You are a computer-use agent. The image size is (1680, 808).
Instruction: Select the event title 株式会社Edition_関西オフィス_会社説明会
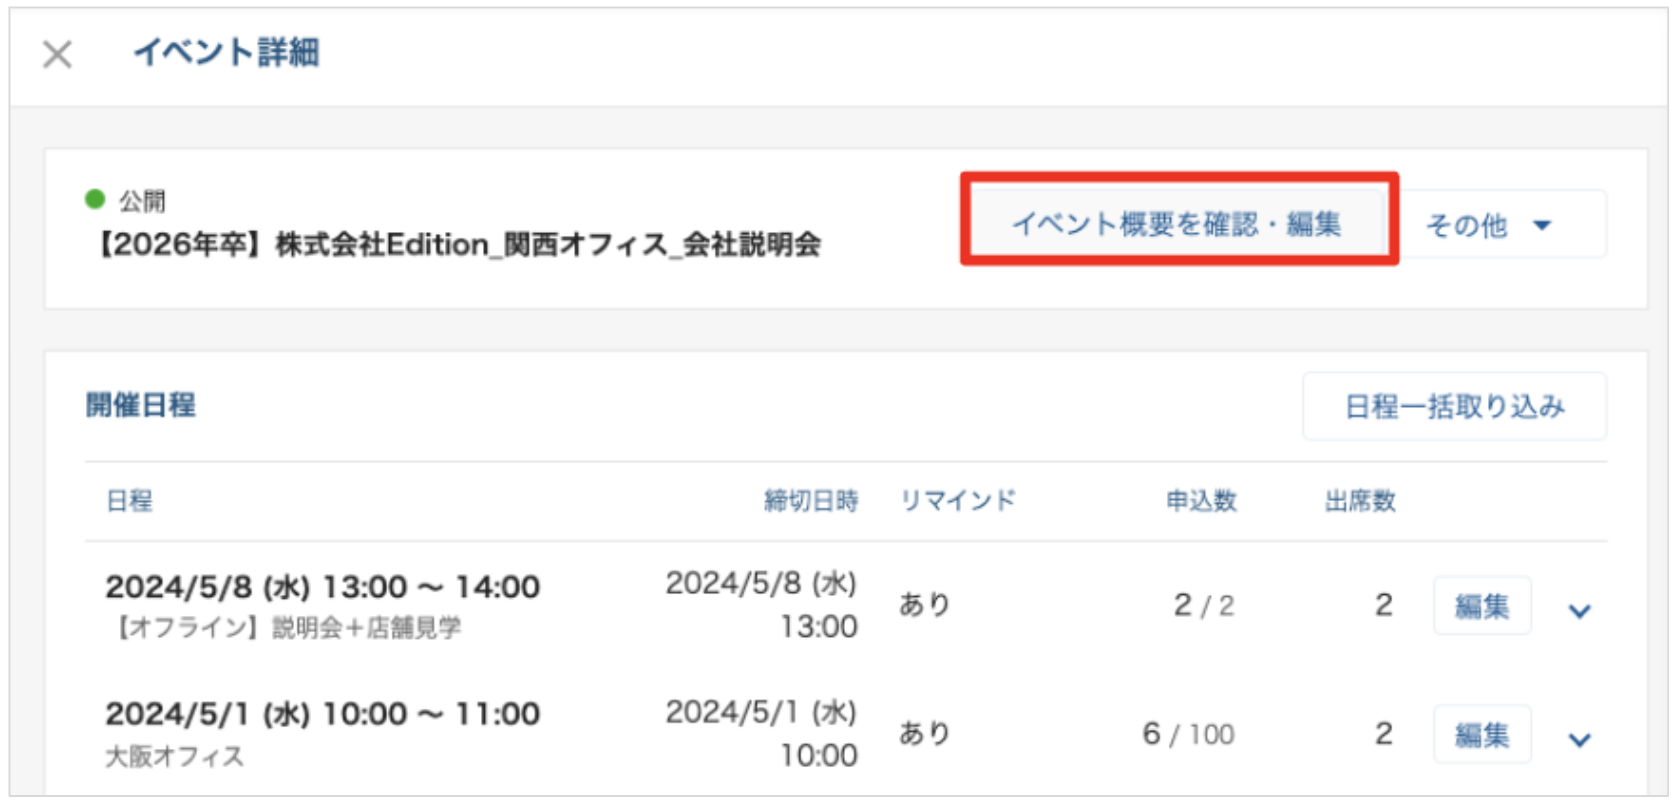coord(458,245)
